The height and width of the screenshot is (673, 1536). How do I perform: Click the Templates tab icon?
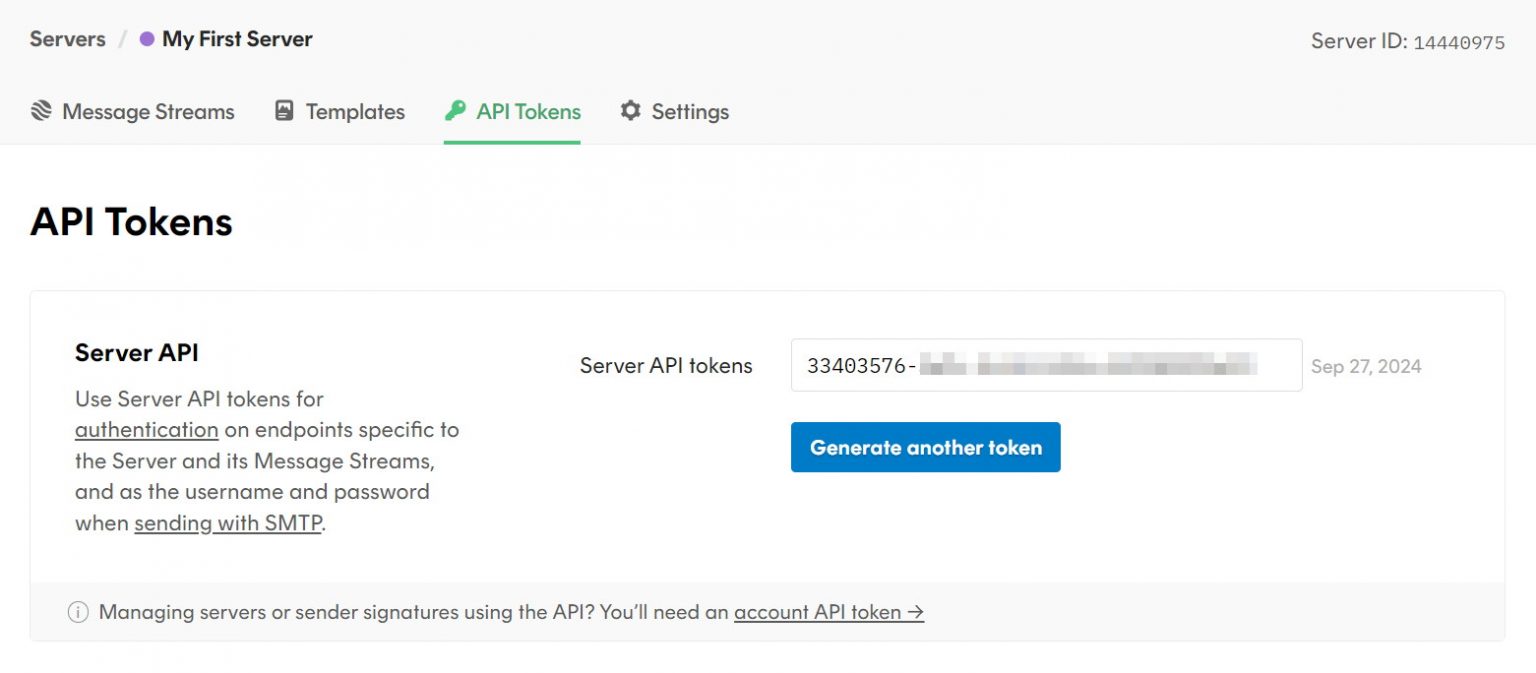click(x=284, y=111)
